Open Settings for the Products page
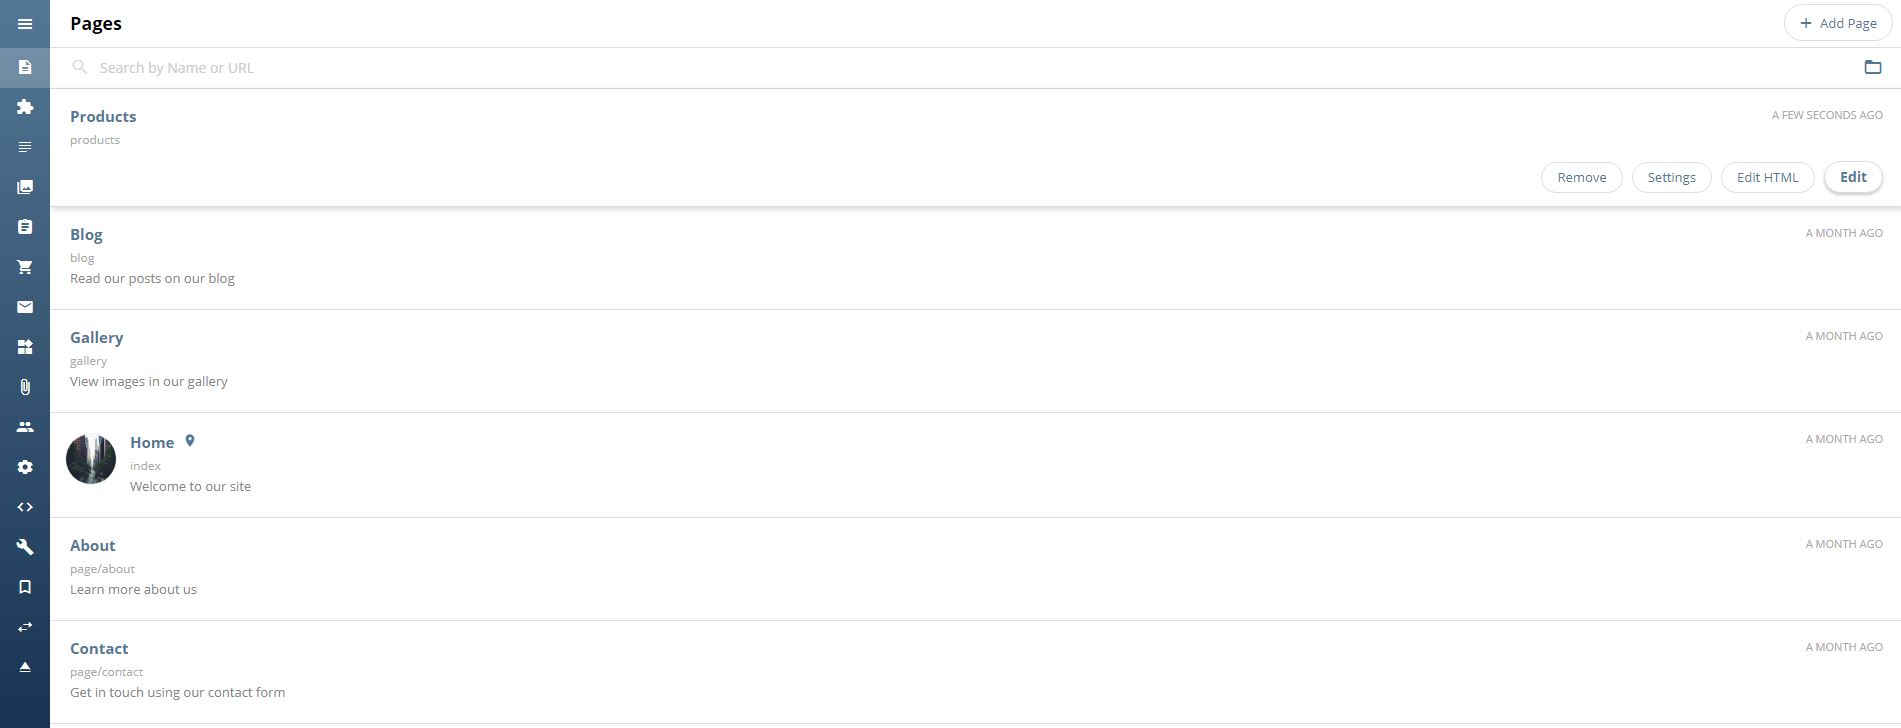Screen dimensions: 1901x728 click(x=1671, y=177)
